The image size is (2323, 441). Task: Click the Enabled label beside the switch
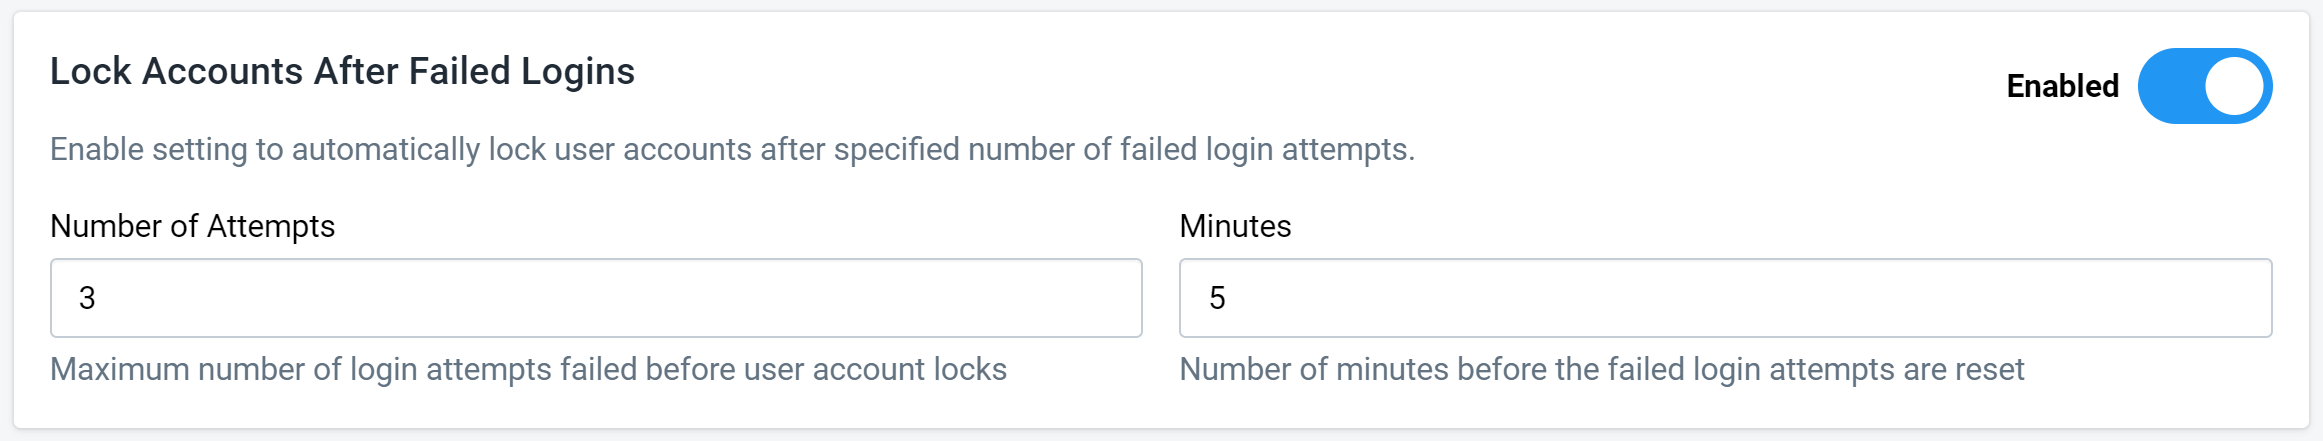click(2062, 86)
